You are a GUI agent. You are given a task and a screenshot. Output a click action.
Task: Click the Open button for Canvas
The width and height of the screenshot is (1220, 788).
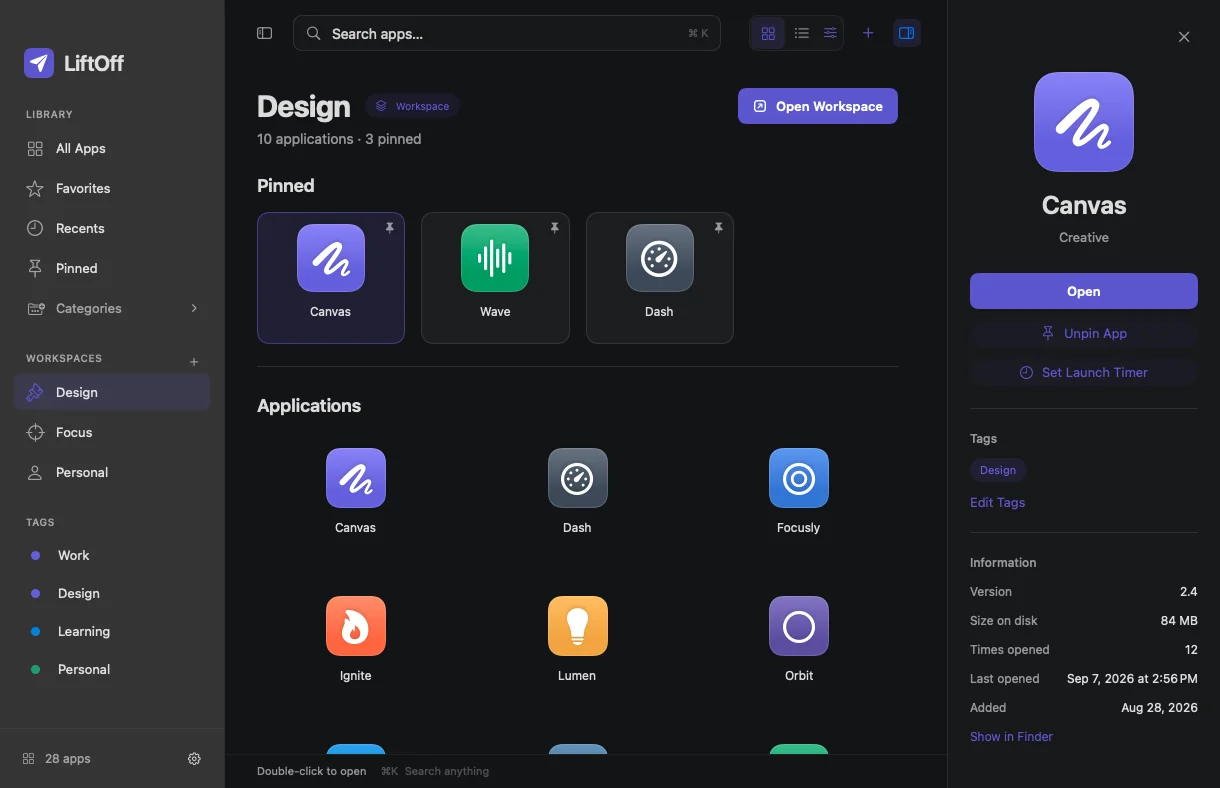tap(1084, 291)
